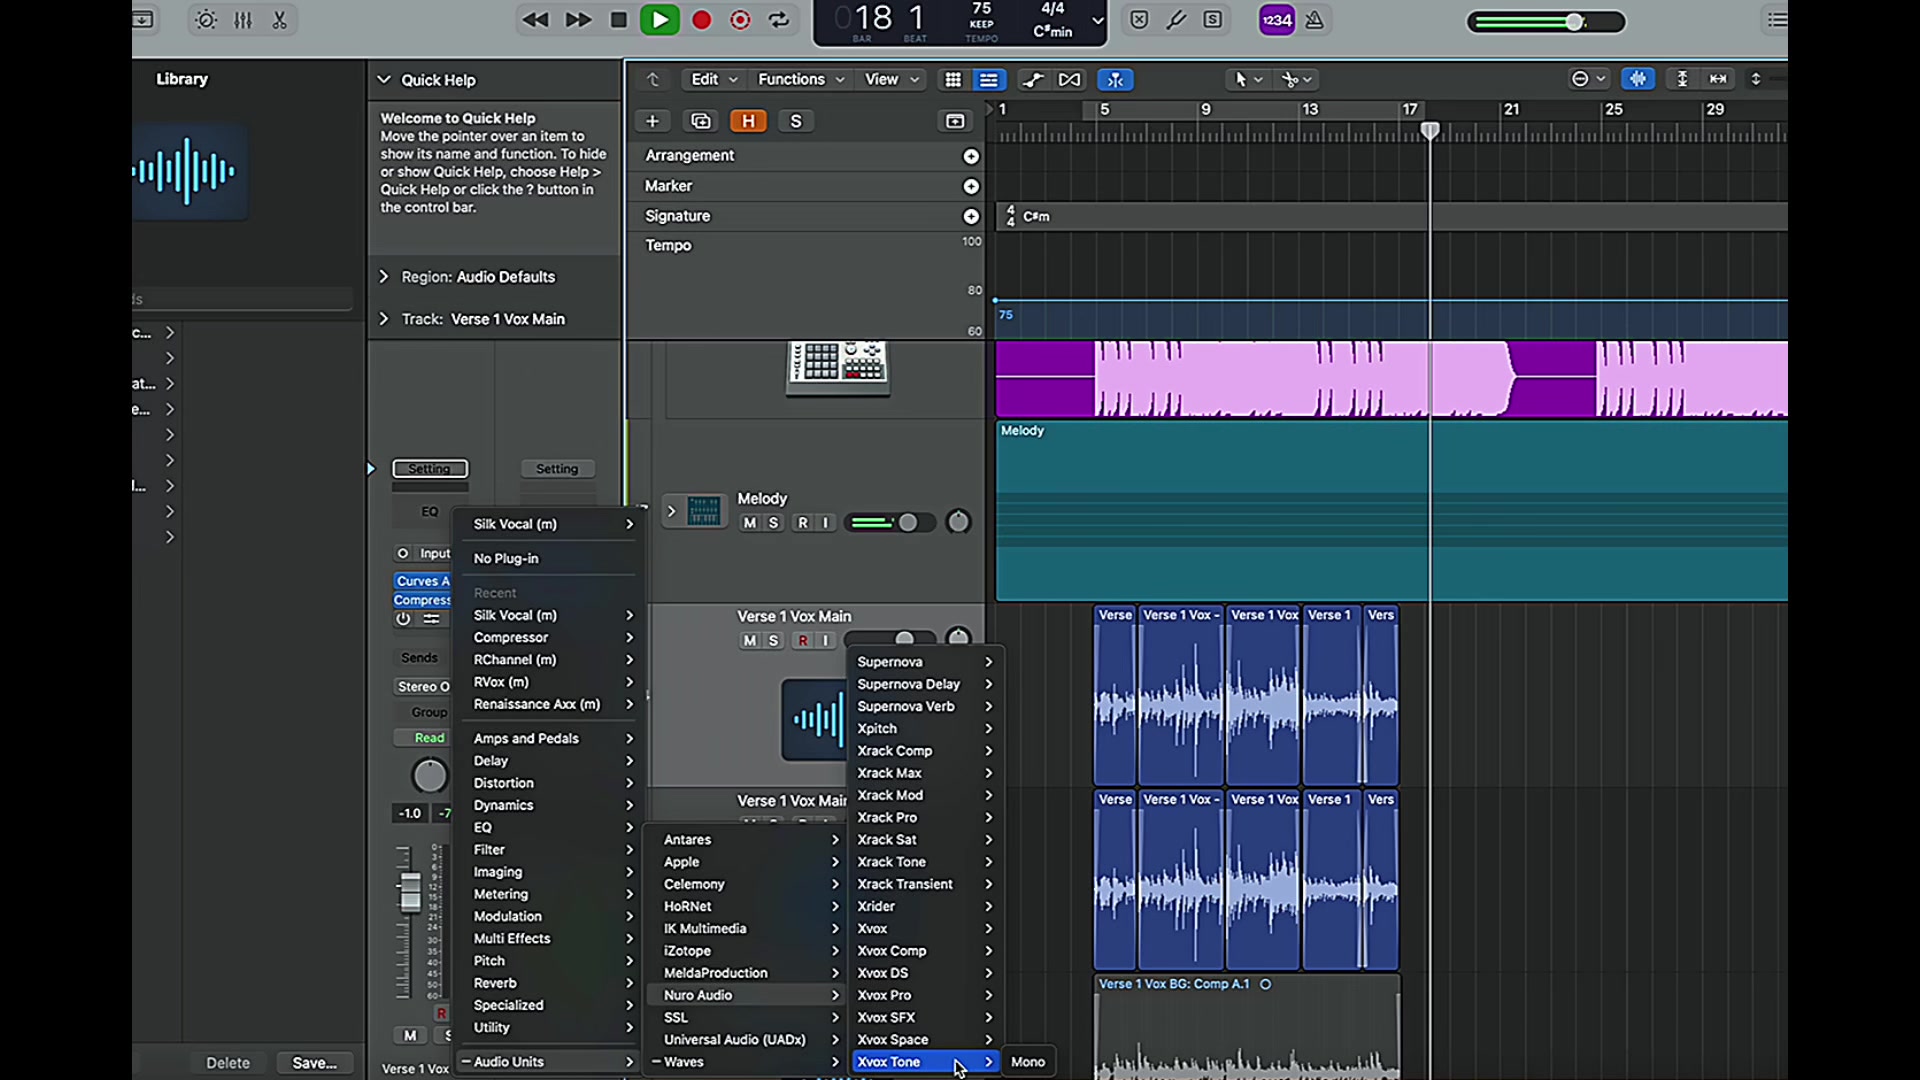Open the View menu in Tracks area
The image size is (1920, 1080).
click(891, 80)
